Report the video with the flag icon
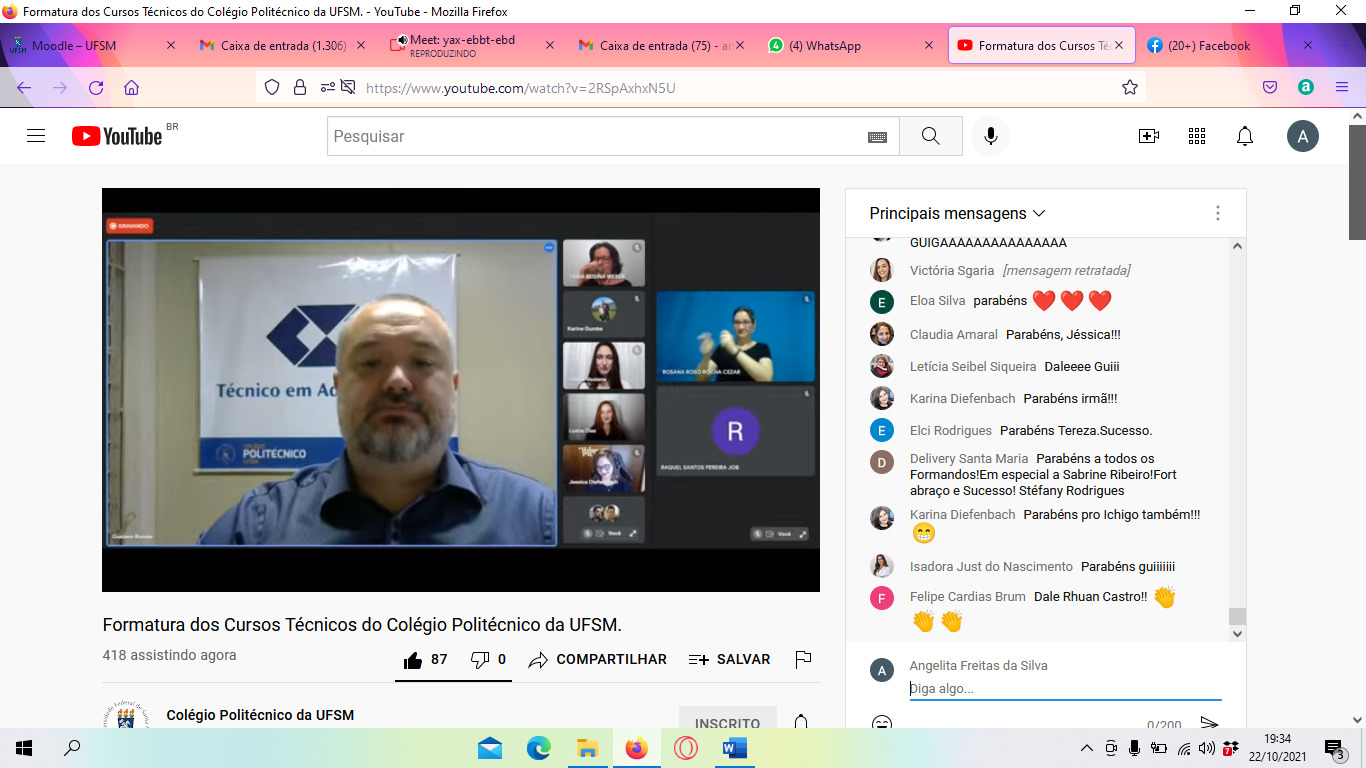The image size is (1366, 768). [x=802, y=659]
